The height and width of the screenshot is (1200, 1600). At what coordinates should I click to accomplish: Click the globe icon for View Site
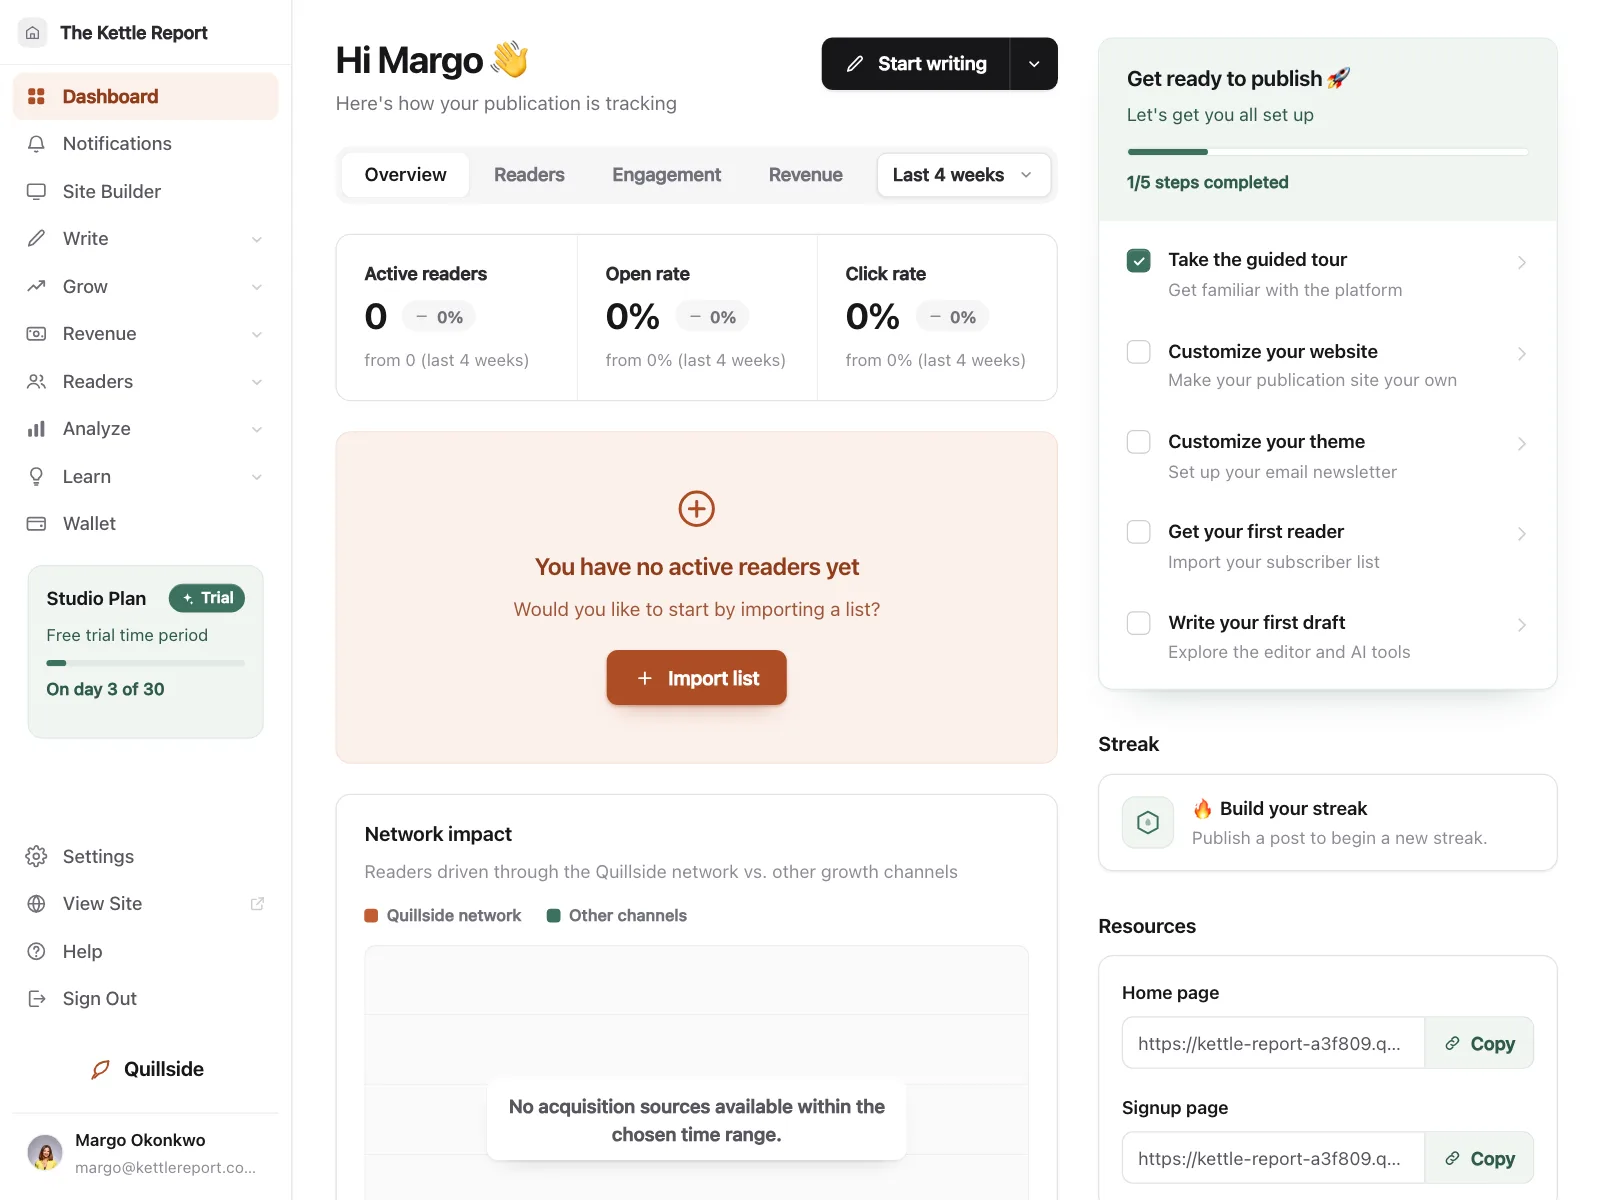click(x=37, y=904)
